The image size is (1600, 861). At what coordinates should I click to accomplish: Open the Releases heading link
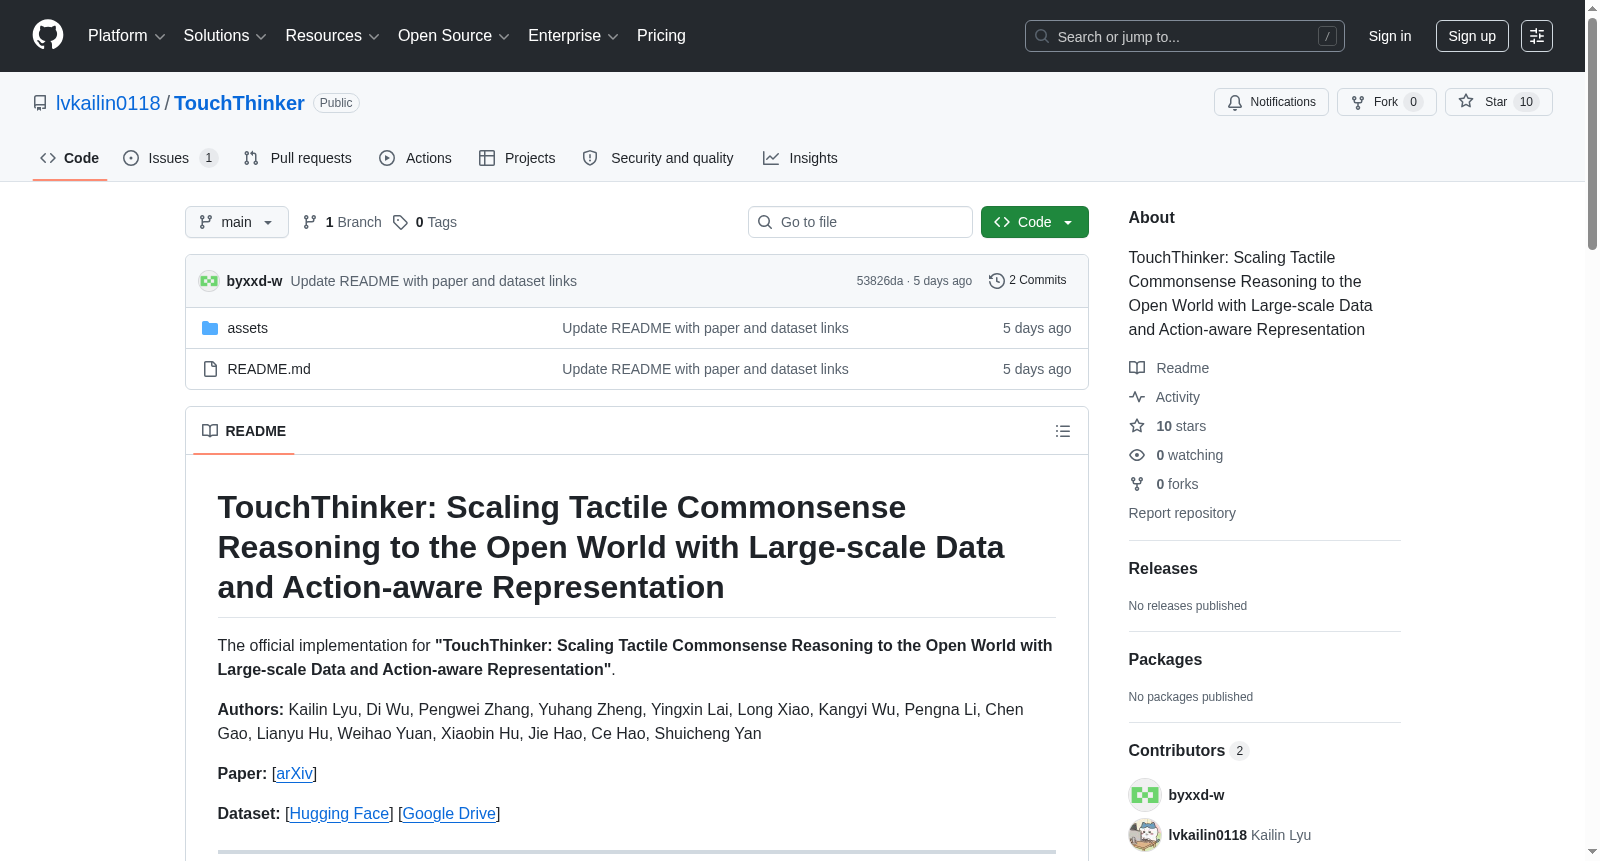1163,568
